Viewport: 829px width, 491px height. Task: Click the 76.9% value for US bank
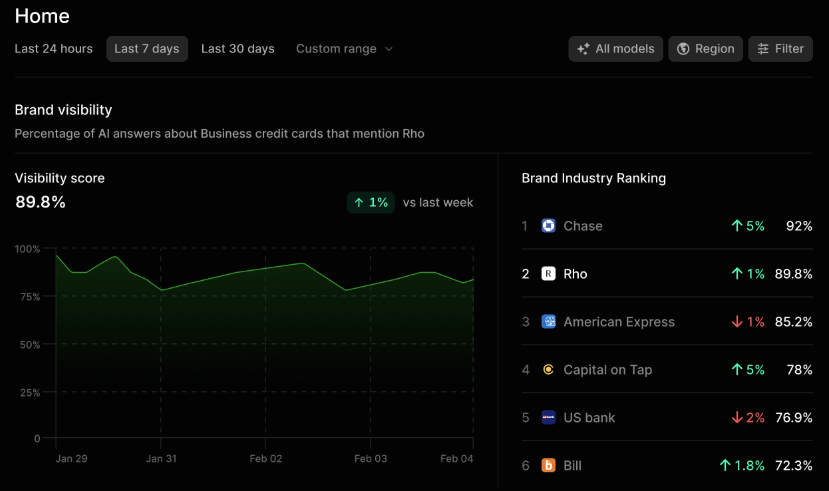point(794,418)
